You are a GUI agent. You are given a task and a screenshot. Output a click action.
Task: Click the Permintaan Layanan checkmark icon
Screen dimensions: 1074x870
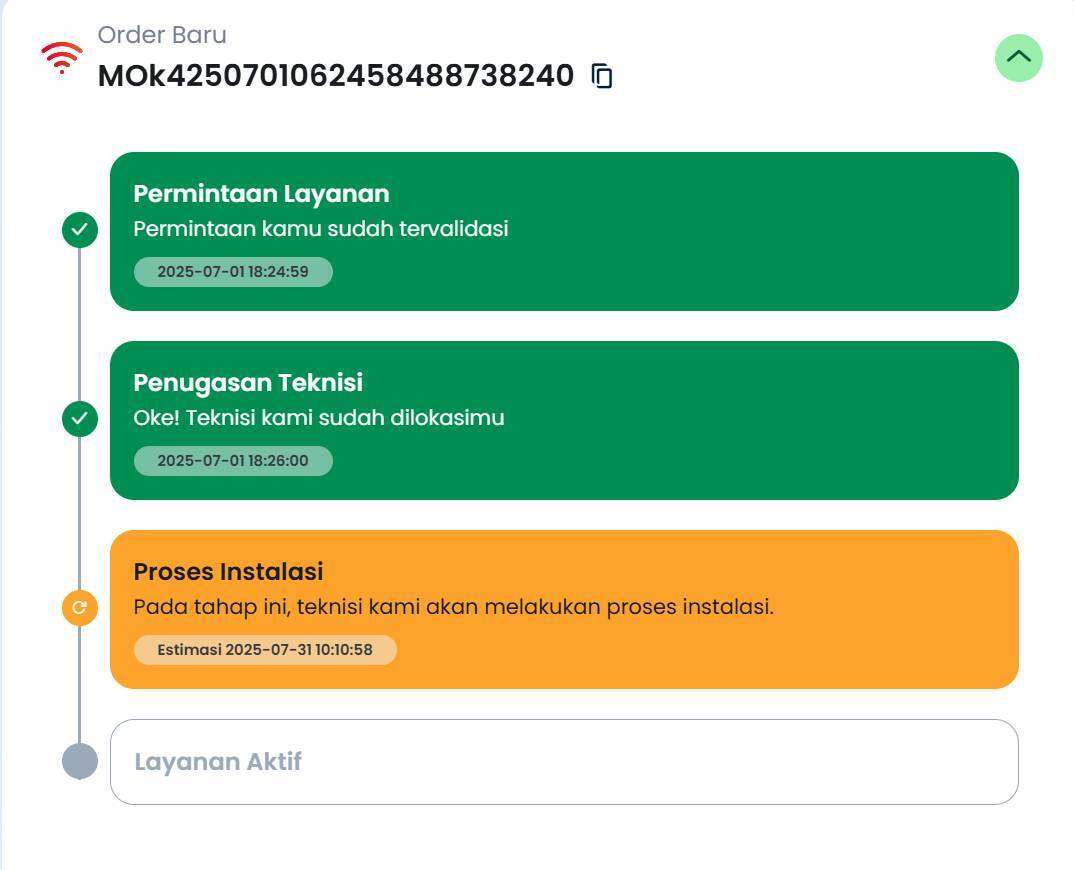[x=79, y=229]
